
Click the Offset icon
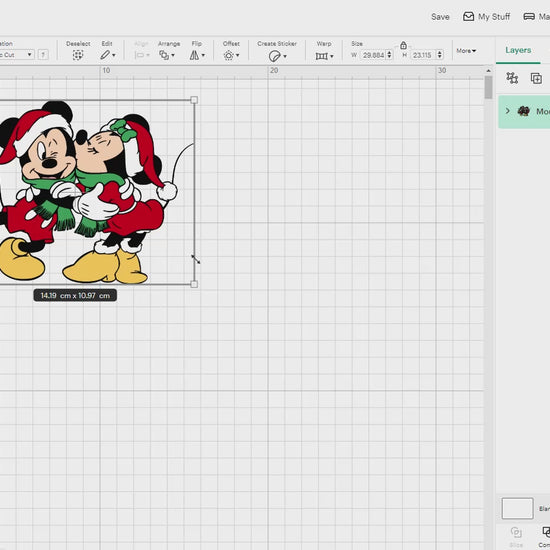click(229, 55)
